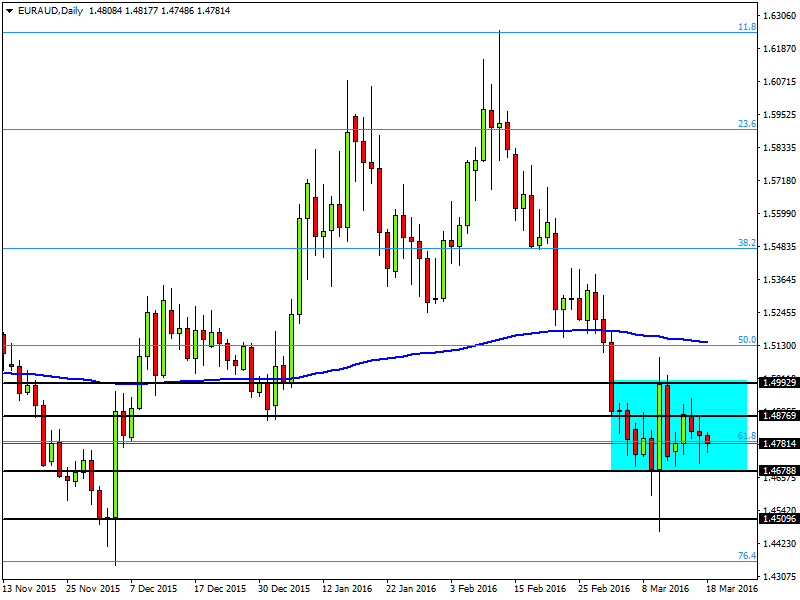Click the 1.54835 price axis value
The image size is (800, 600).
pyautogui.click(x=779, y=246)
